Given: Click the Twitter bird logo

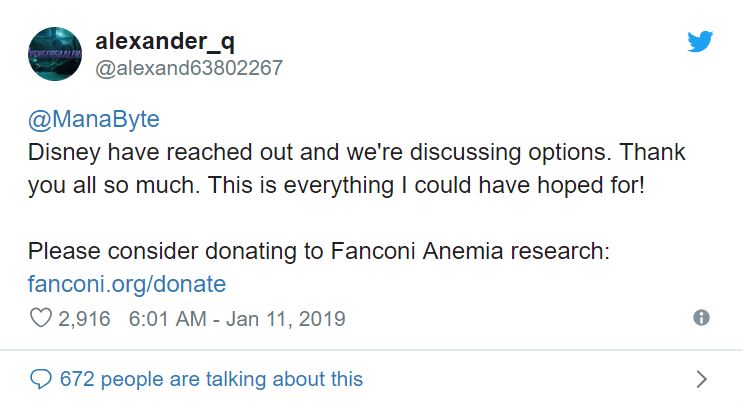Looking at the screenshot, I should 700,42.
